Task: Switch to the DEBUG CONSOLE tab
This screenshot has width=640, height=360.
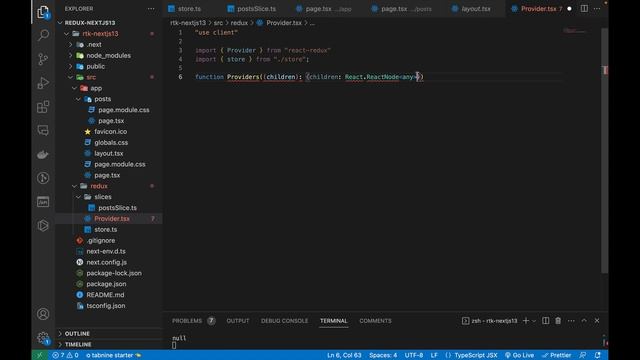Action: tap(284, 321)
